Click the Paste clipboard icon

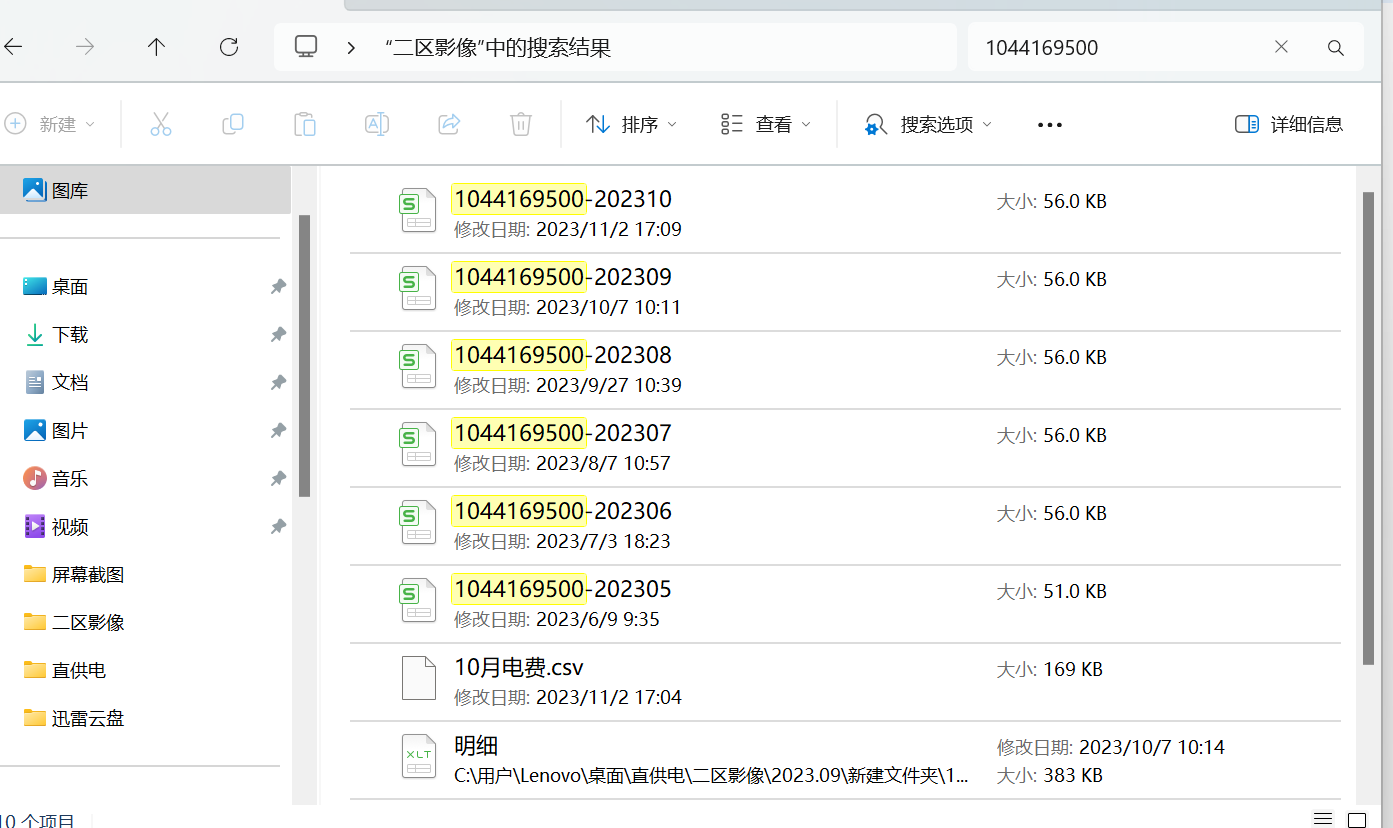click(x=304, y=124)
